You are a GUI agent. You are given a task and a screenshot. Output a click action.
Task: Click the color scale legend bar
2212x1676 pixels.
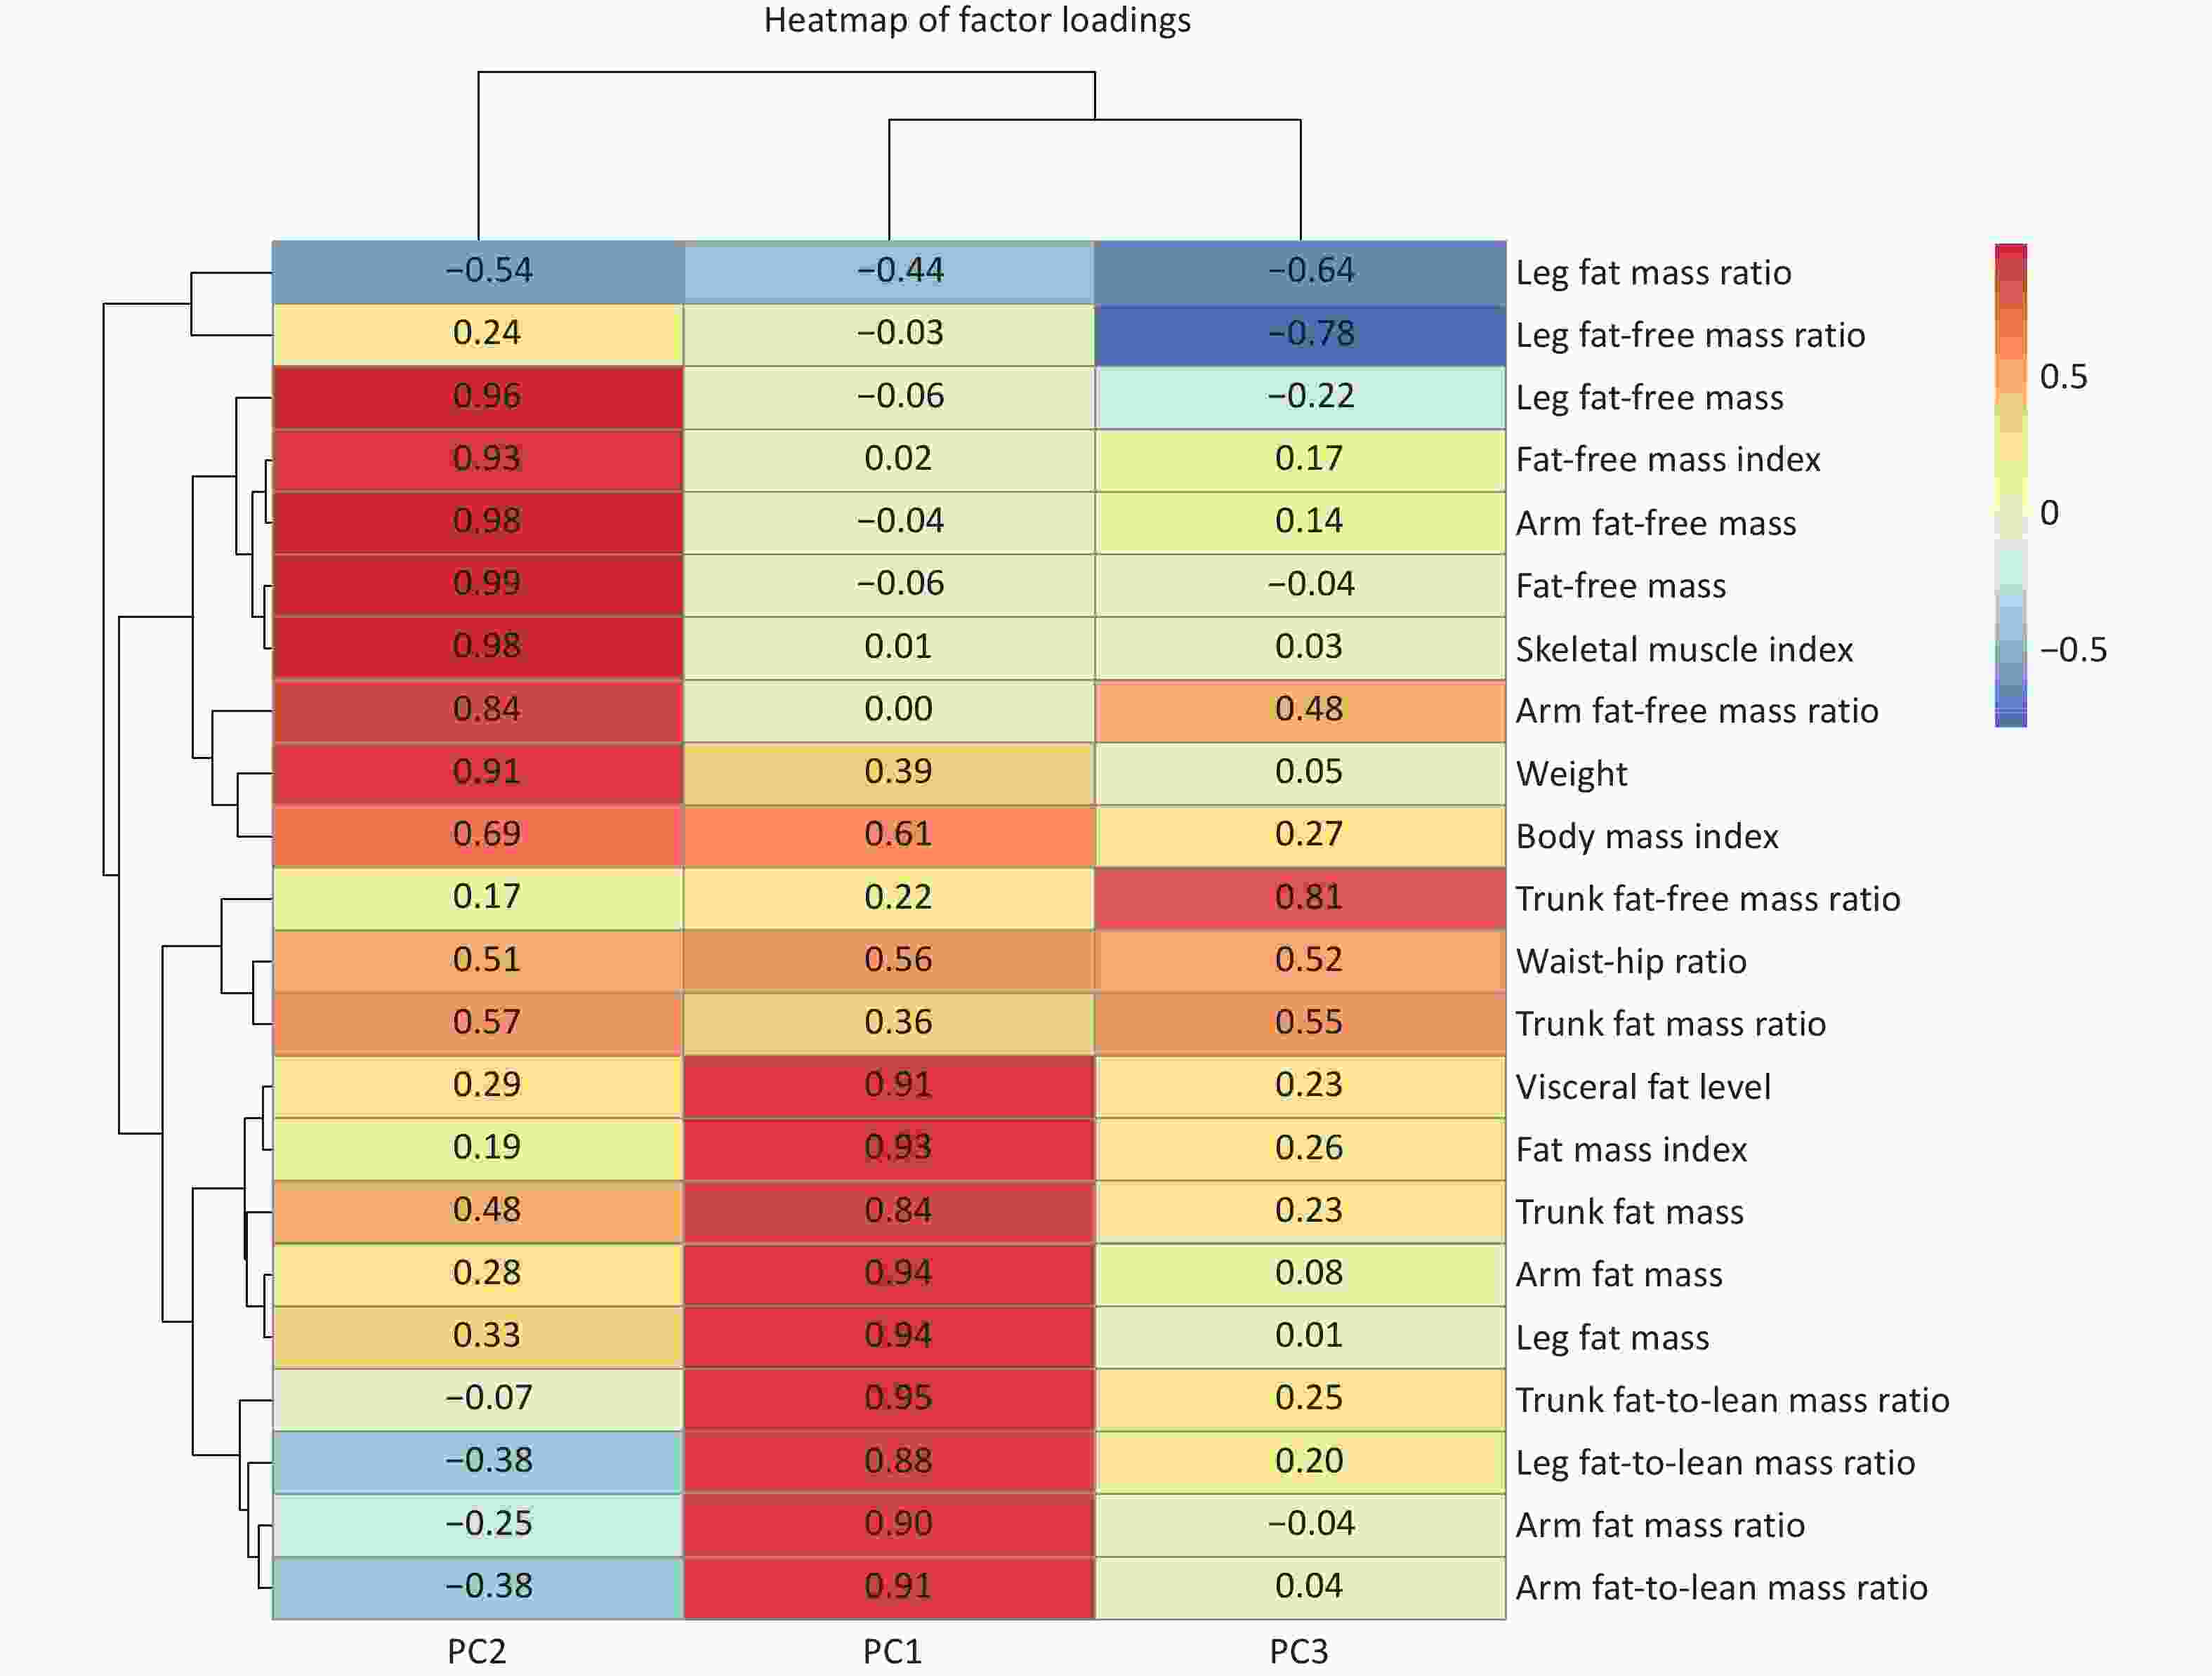[2010, 485]
